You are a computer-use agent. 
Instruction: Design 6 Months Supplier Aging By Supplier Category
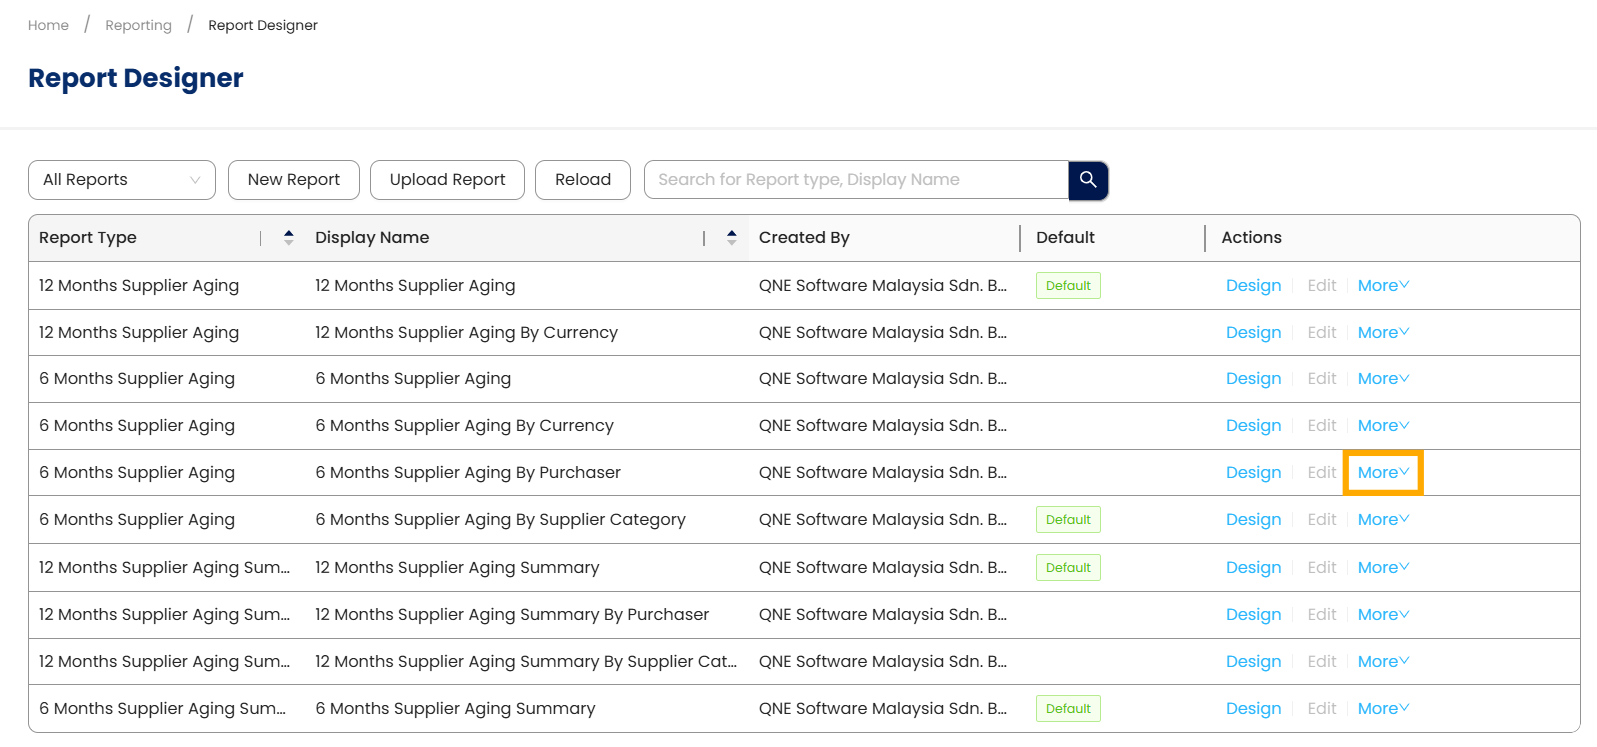click(x=1253, y=519)
